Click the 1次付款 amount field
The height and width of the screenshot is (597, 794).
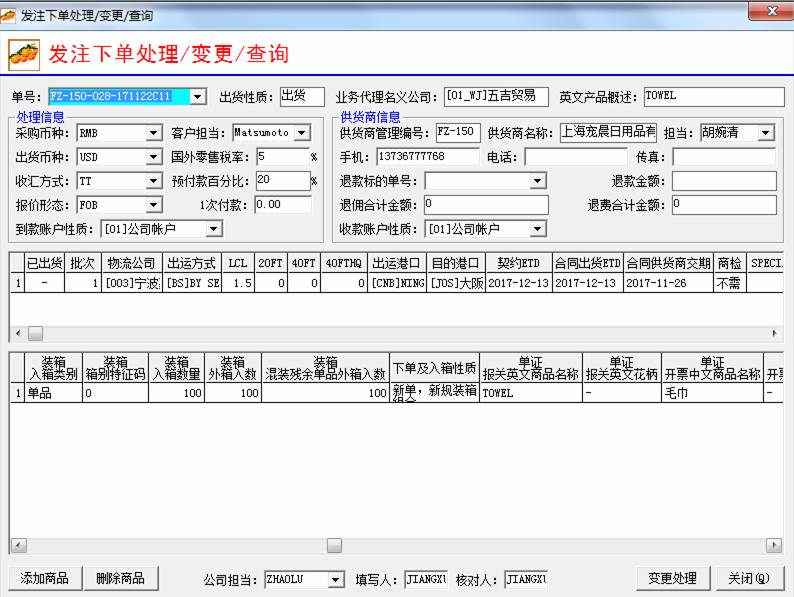pyautogui.click(x=283, y=205)
